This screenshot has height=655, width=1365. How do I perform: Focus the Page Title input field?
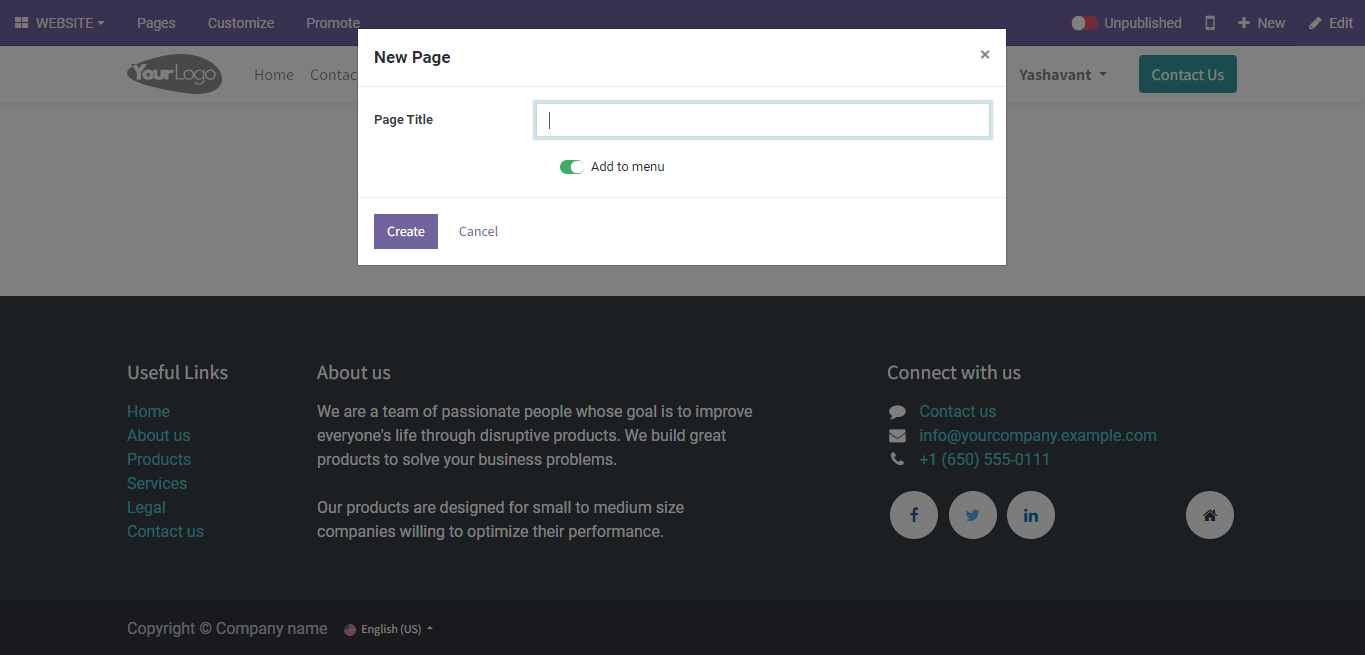pyautogui.click(x=763, y=120)
